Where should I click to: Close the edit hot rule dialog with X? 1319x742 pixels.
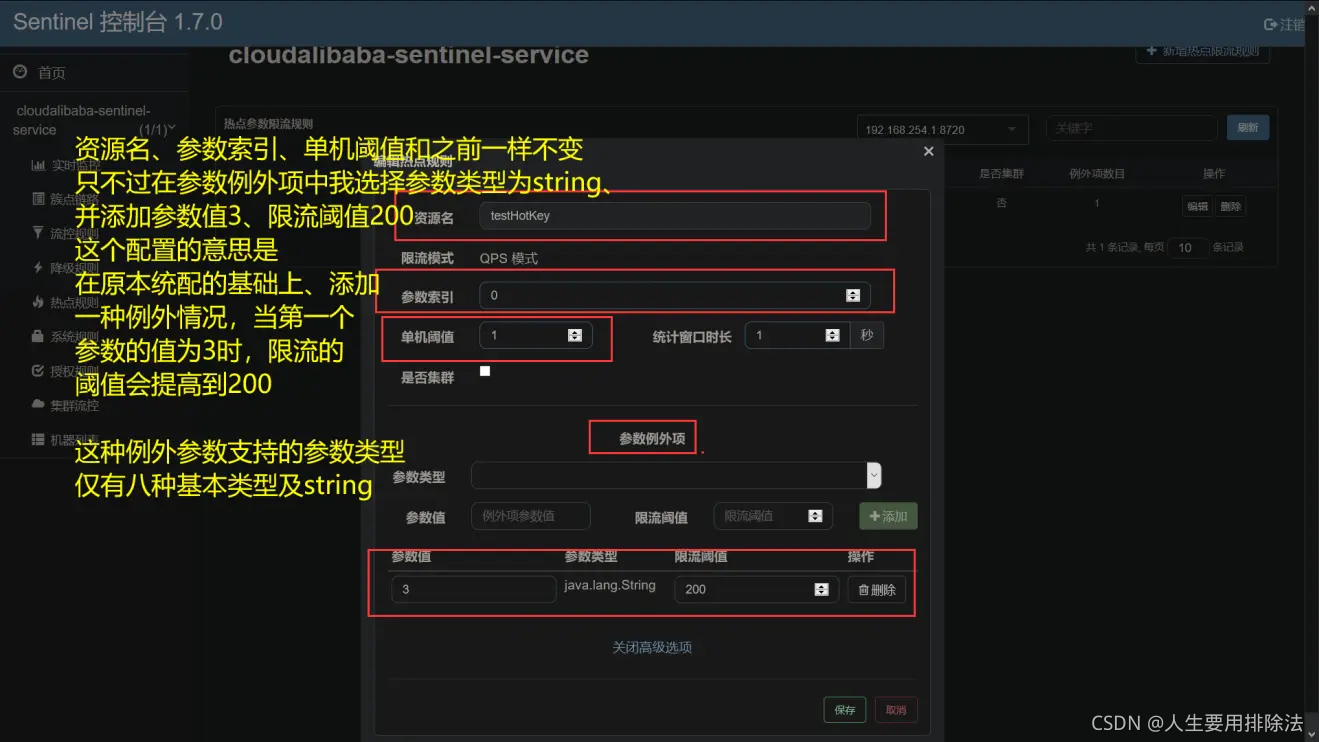click(928, 151)
